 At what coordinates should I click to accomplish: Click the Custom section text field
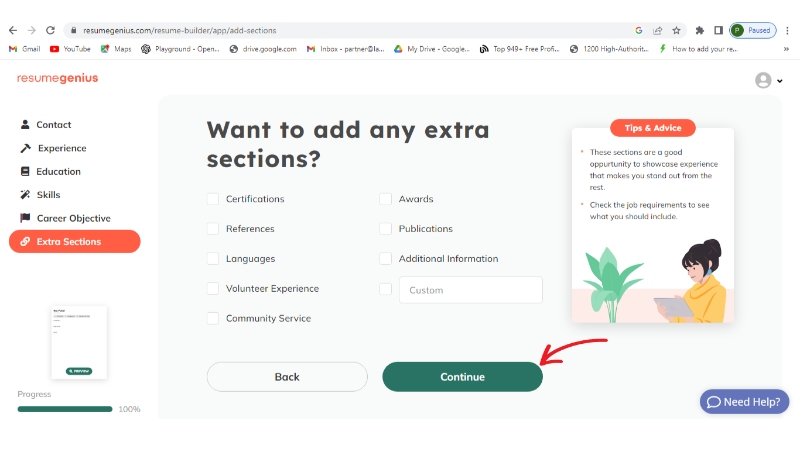(x=470, y=290)
